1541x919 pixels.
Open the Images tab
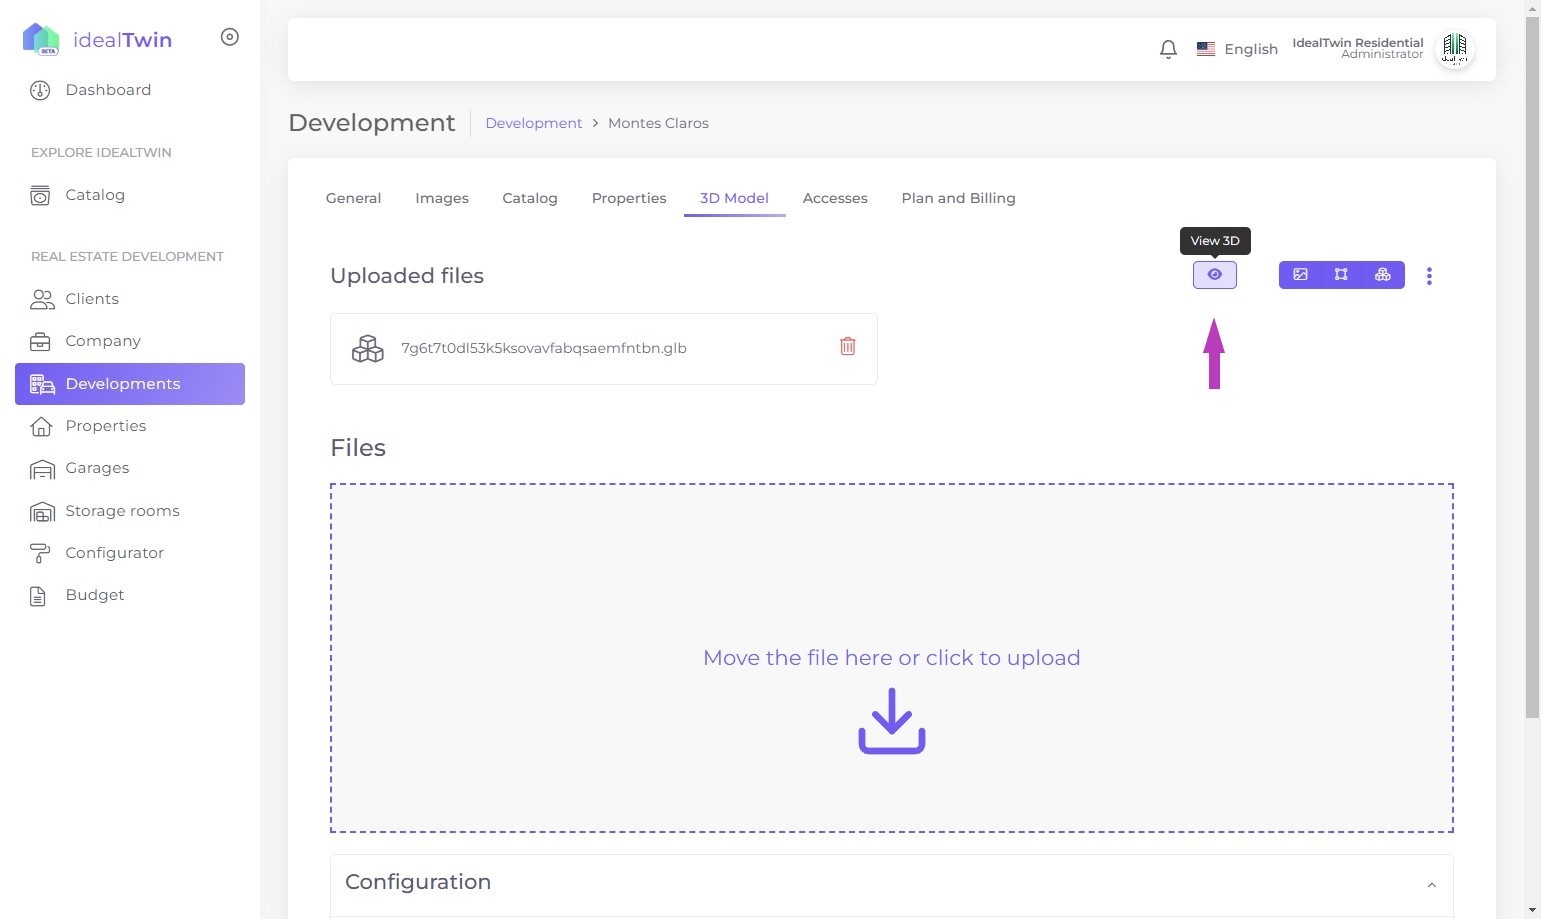(x=441, y=198)
